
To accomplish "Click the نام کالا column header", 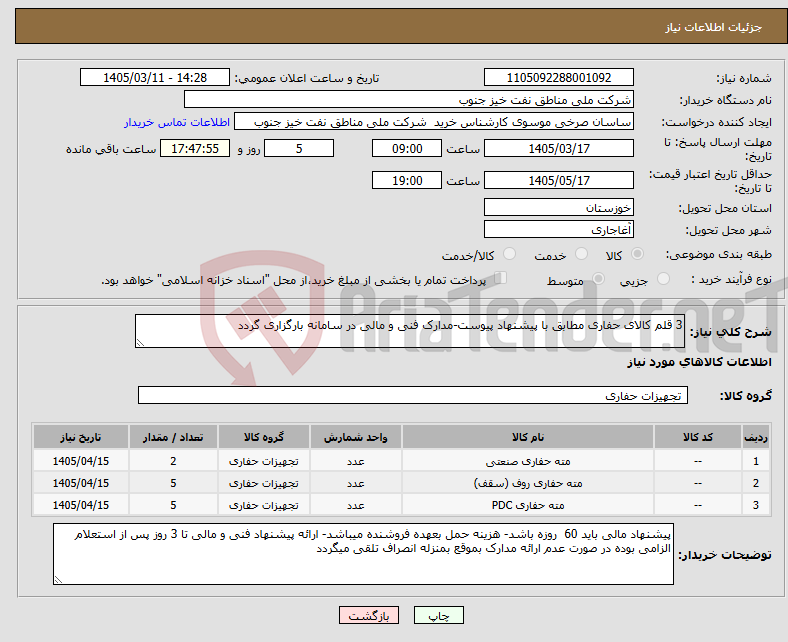I will [x=528, y=437].
